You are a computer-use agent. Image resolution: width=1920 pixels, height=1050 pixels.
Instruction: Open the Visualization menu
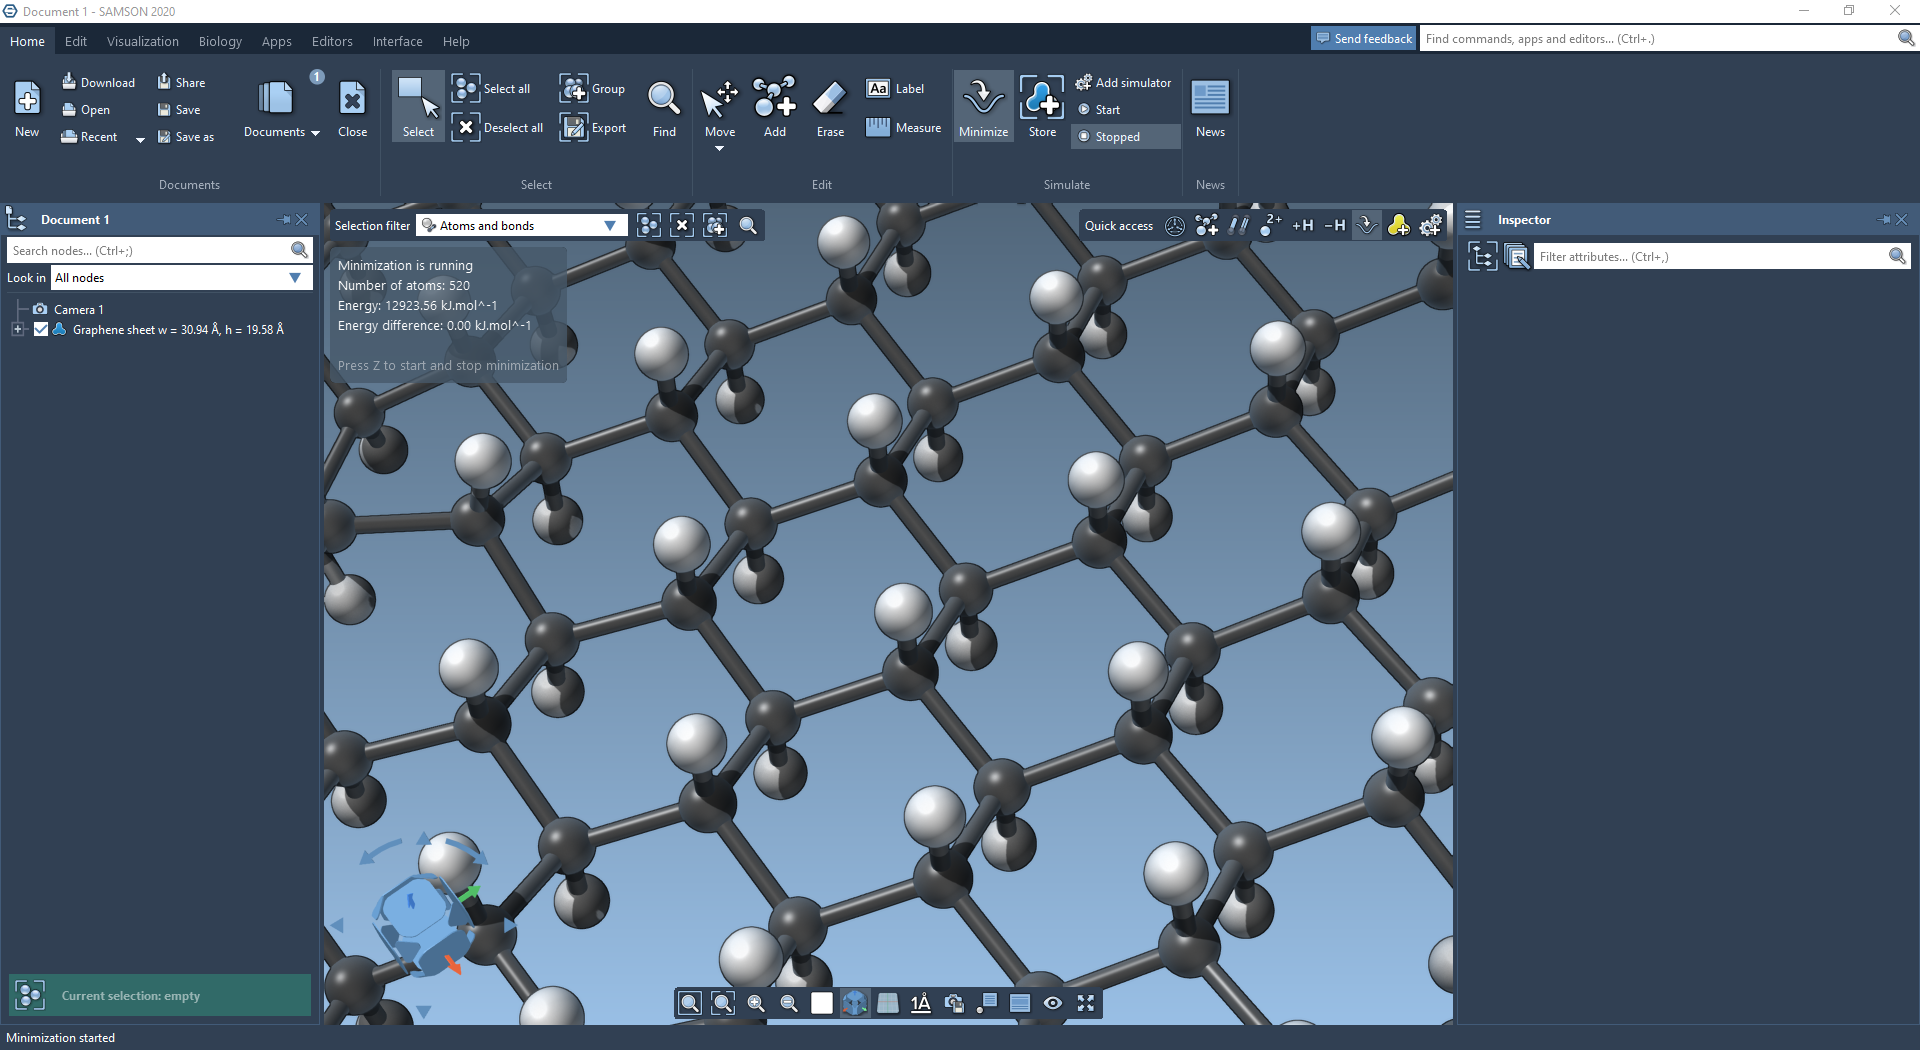(x=143, y=42)
